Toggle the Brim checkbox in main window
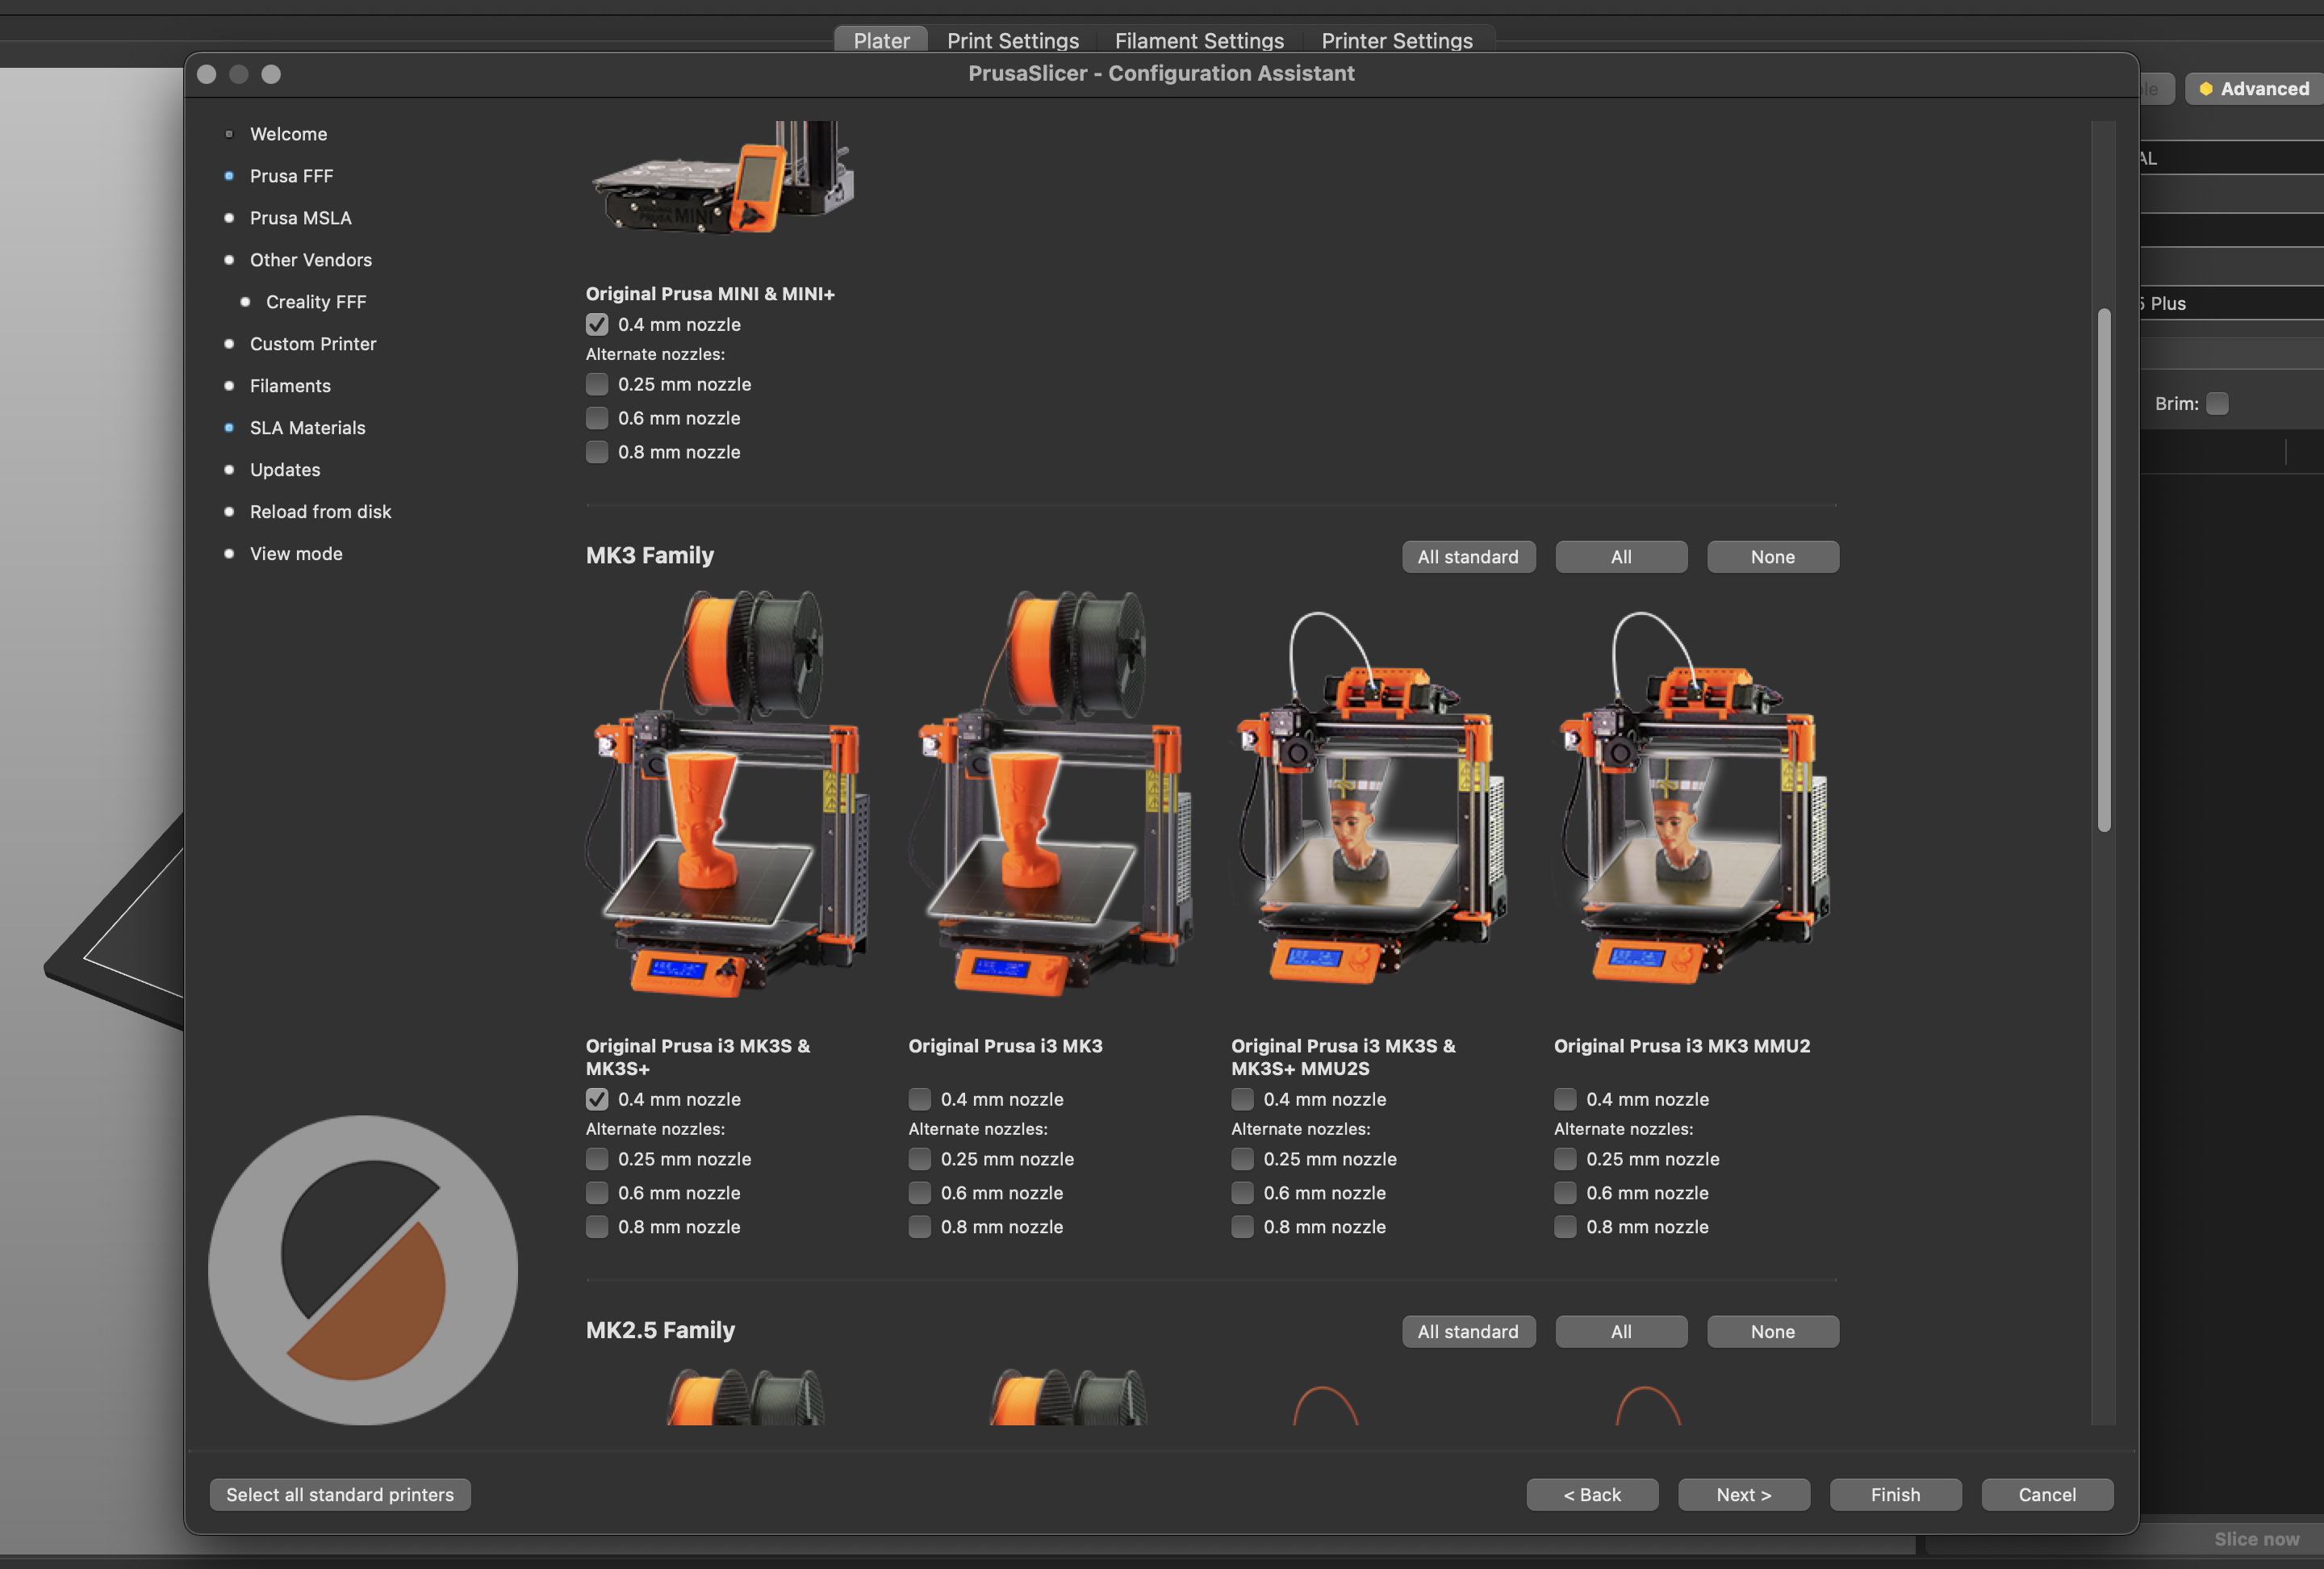Image resolution: width=2324 pixels, height=1569 pixels. point(2217,404)
